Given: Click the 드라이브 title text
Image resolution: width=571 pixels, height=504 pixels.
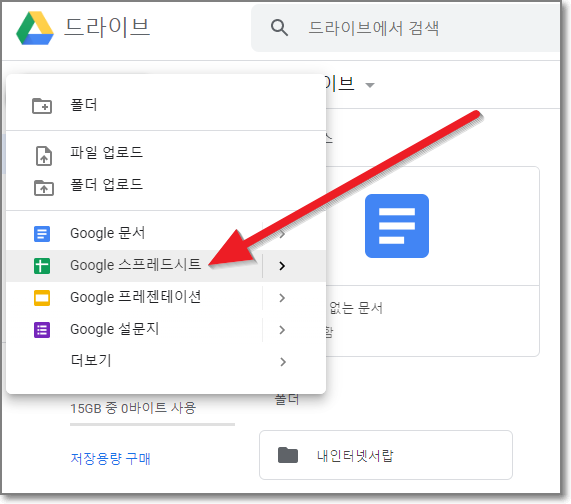Looking at the screenshot, I should coord(107,27).
